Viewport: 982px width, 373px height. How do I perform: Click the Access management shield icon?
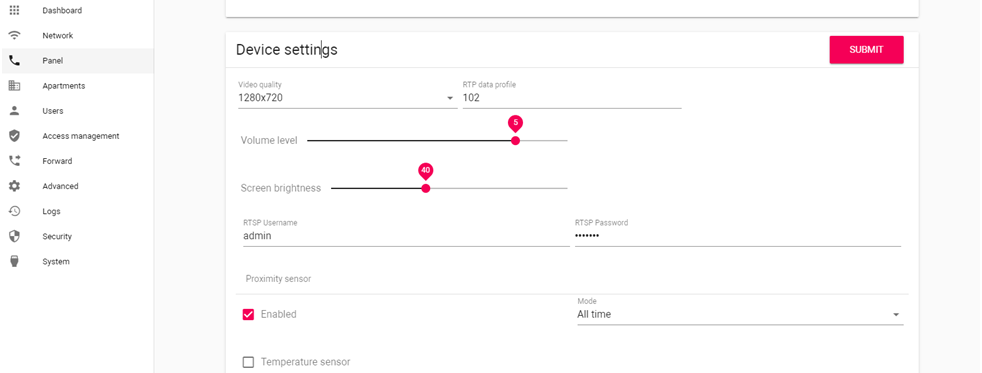[14, 136]
